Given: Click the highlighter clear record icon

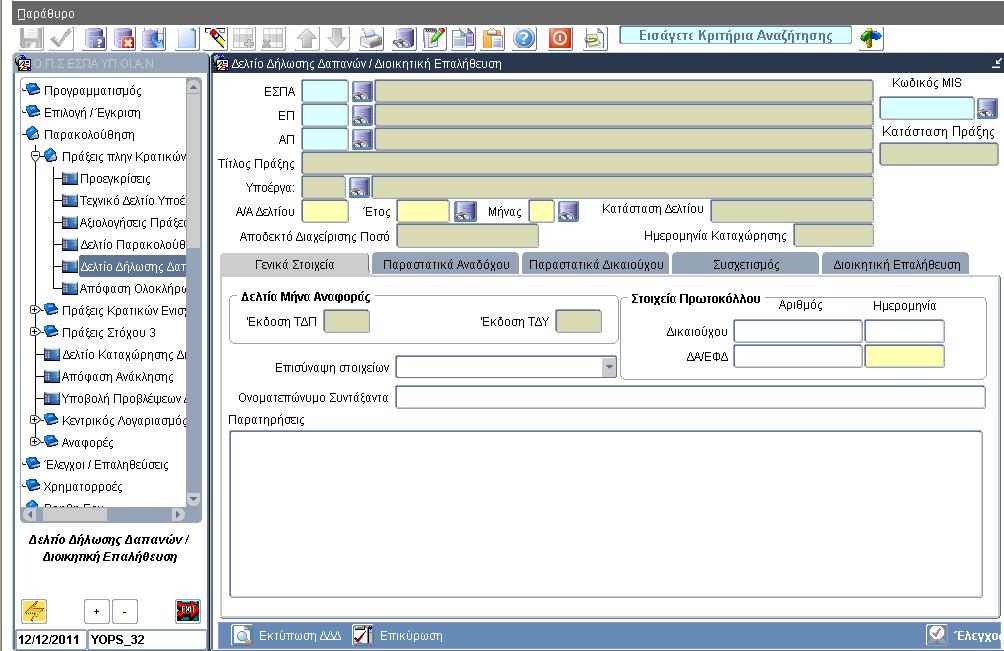Looking at the screenshot, I should pyautogui.click(x=215, y=39).
